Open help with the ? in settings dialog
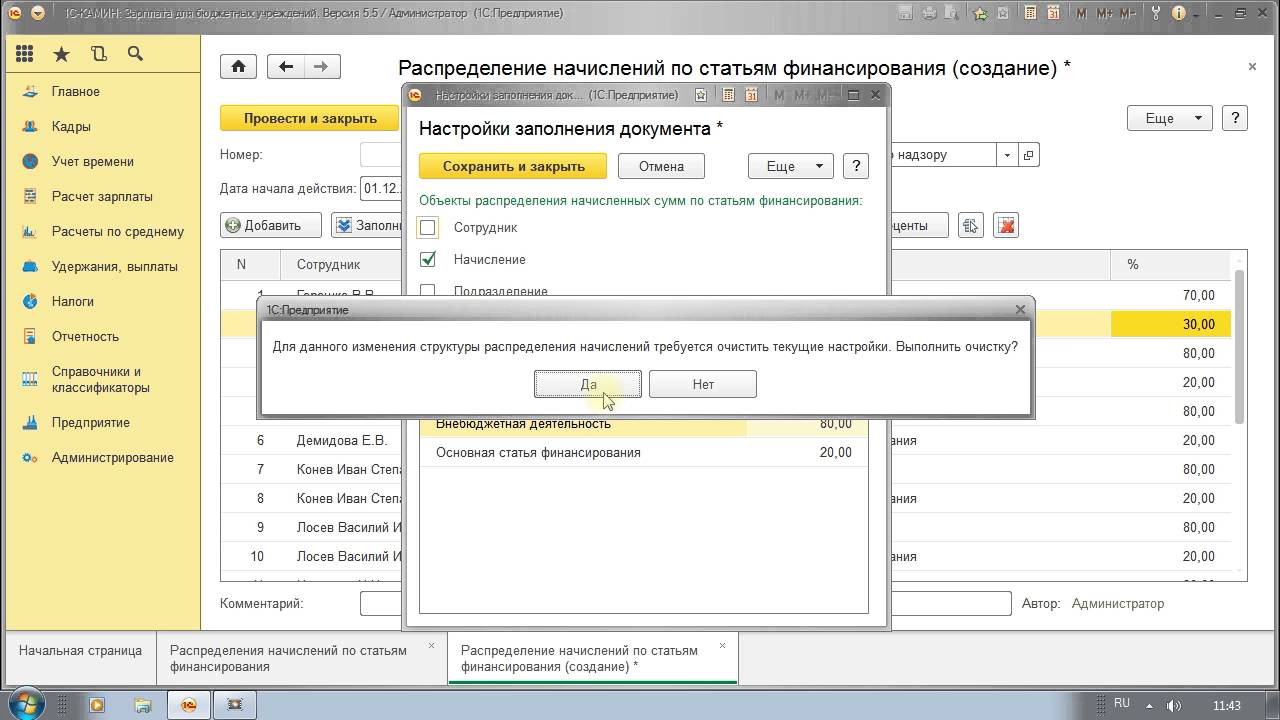 point(855,166)
